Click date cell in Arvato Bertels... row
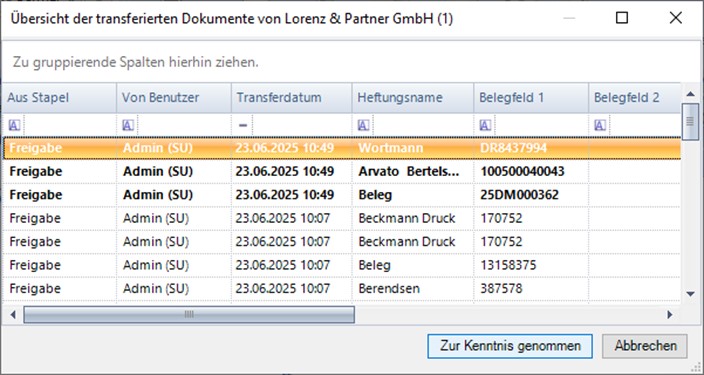Viewport: 704px width, 375px height. tap(291, 171)
